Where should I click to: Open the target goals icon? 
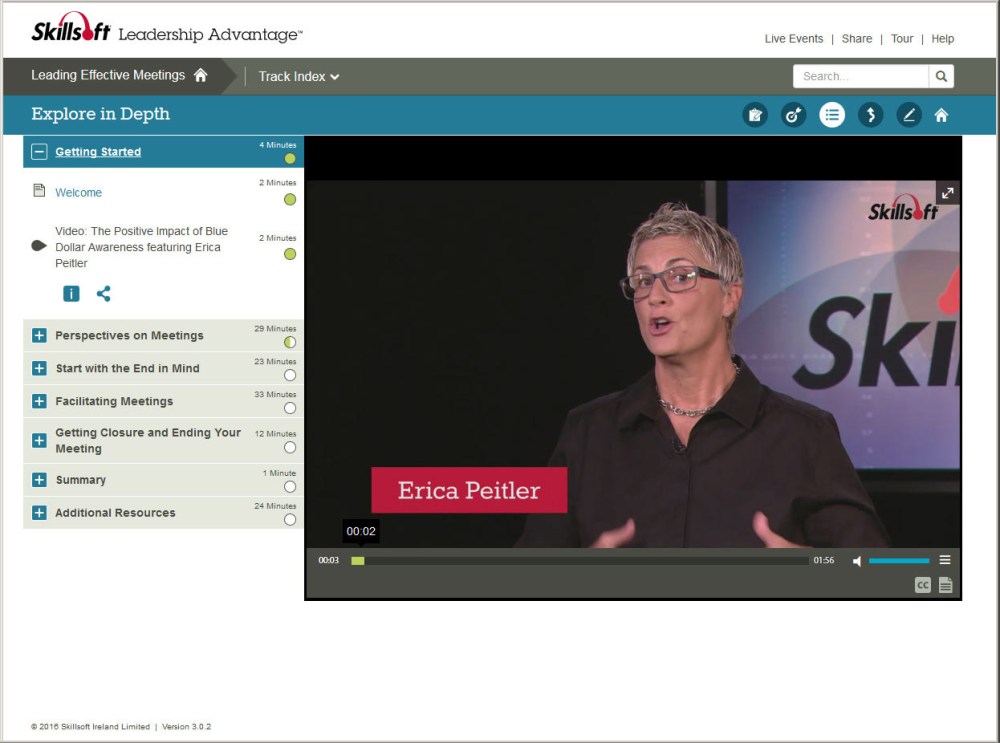[x=793, y=115]
